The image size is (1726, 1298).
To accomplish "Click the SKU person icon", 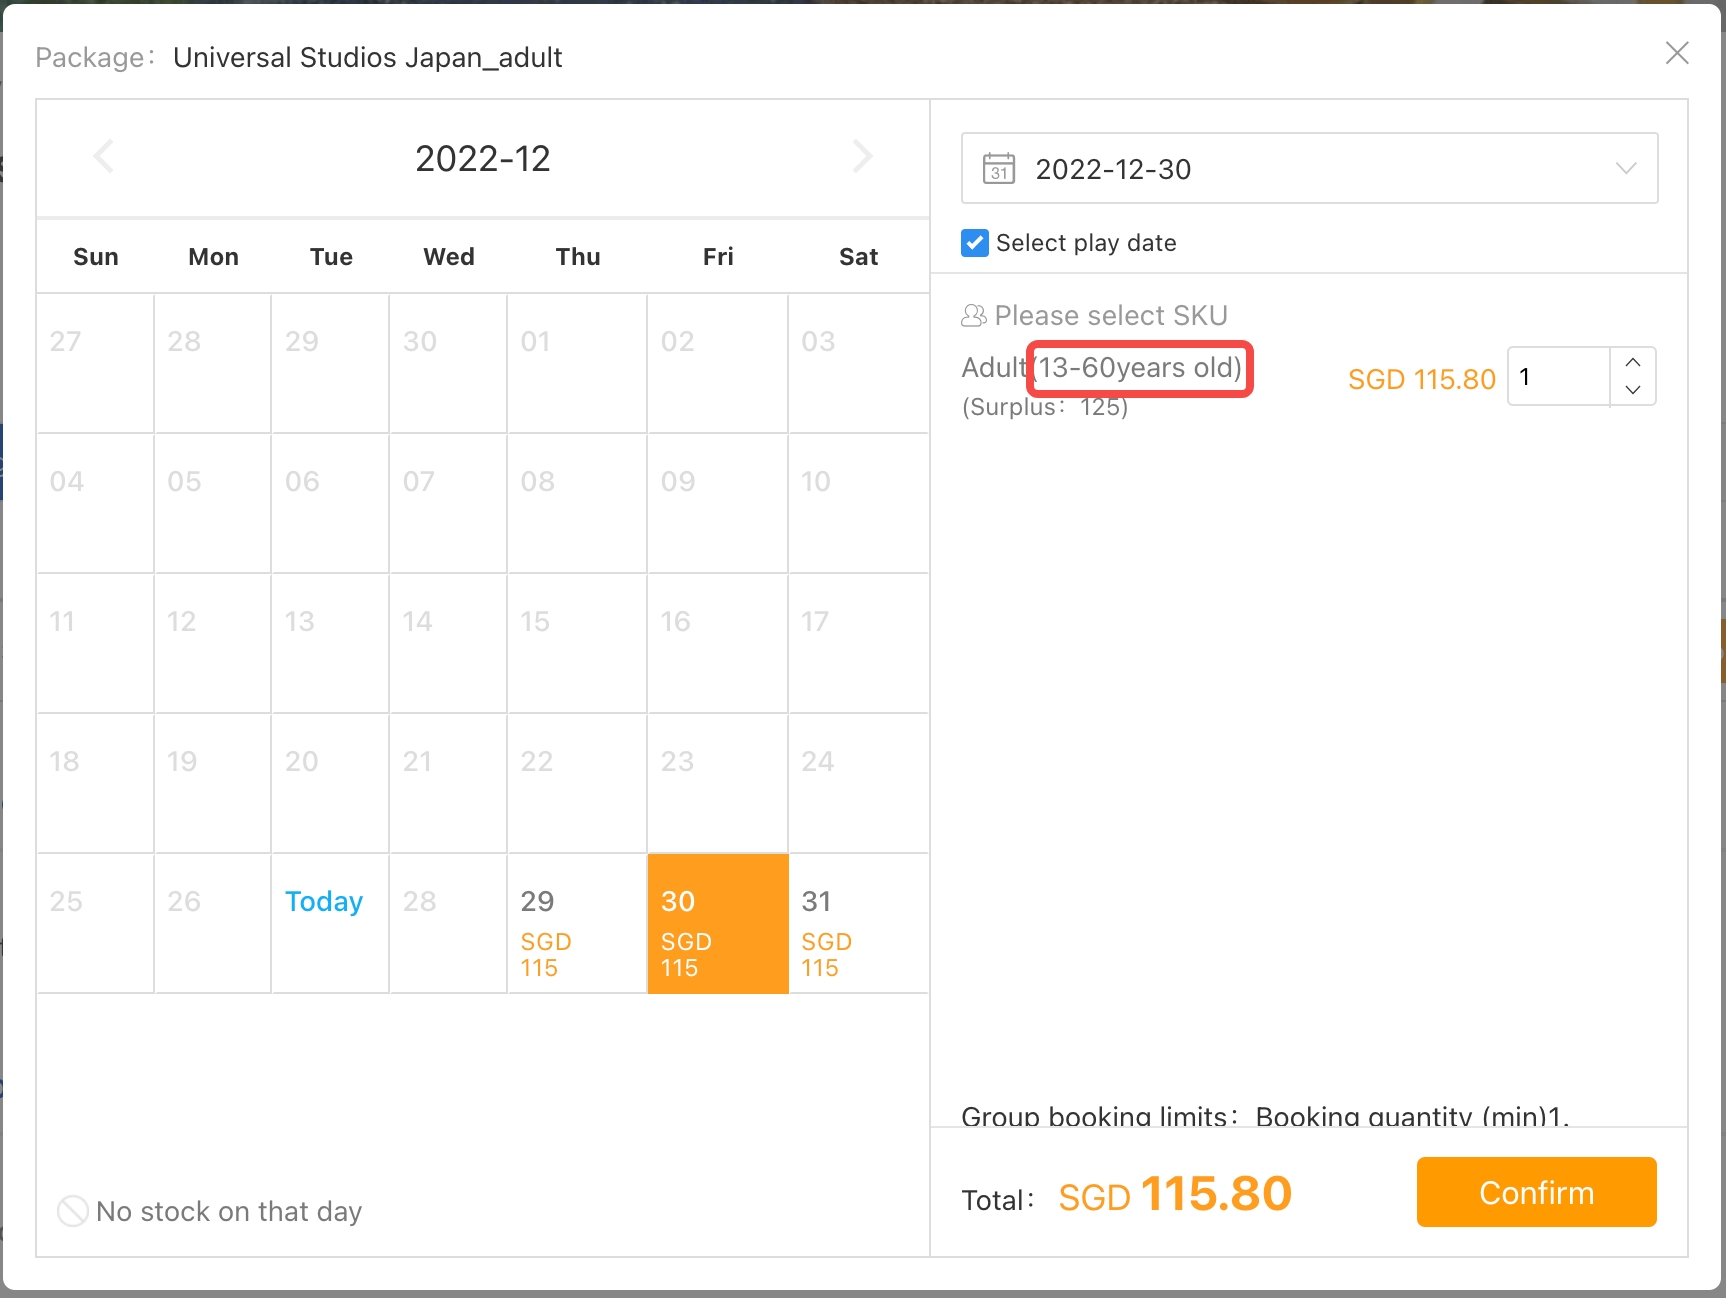I will [974, 316].
